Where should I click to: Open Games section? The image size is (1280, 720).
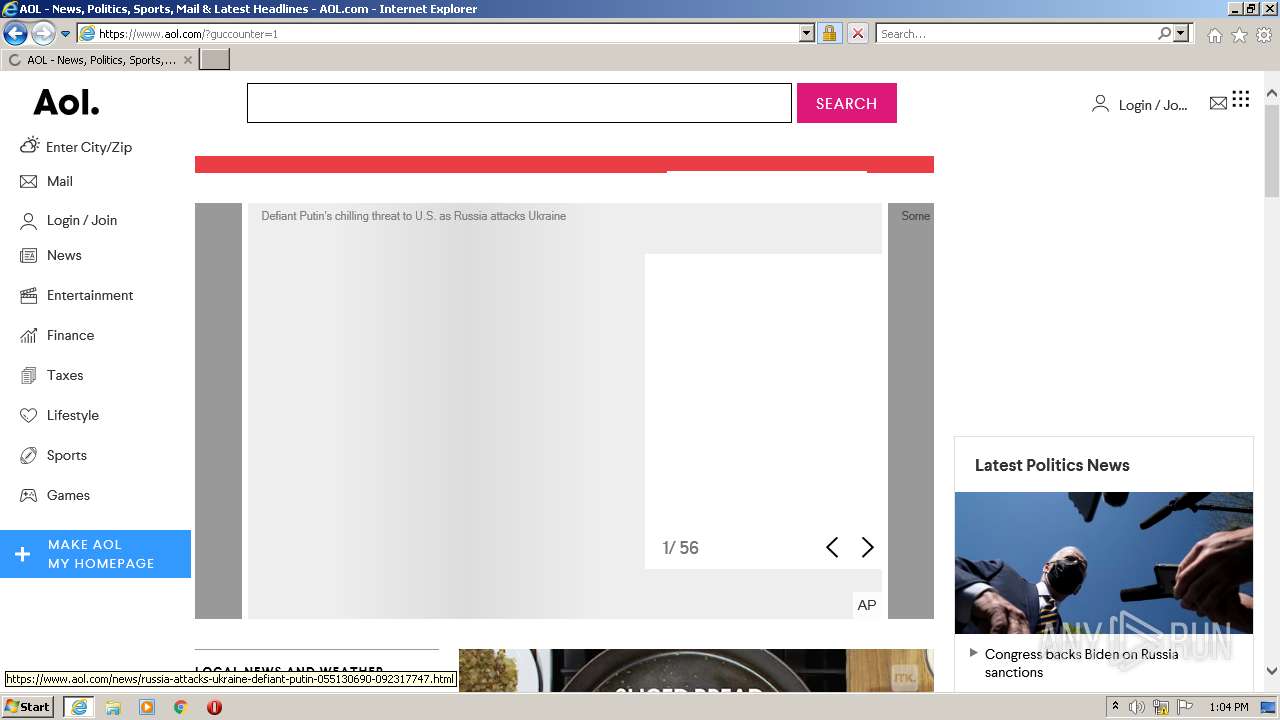point(68,495)
